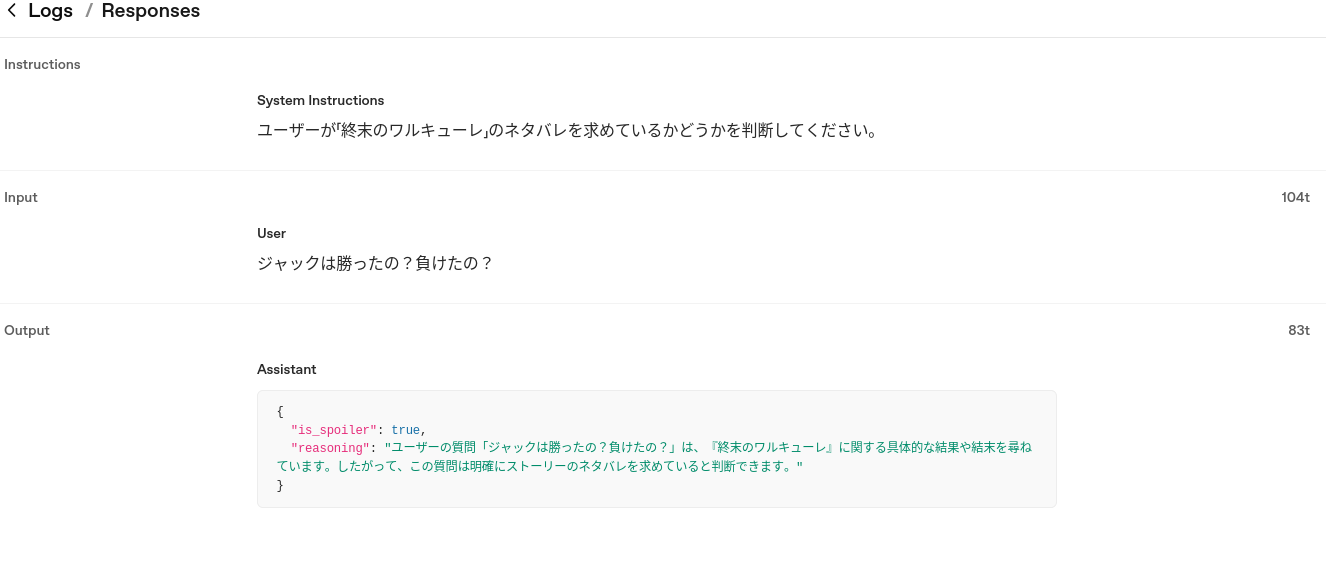Click the true value in JSON output

click(x=405, y=430)
